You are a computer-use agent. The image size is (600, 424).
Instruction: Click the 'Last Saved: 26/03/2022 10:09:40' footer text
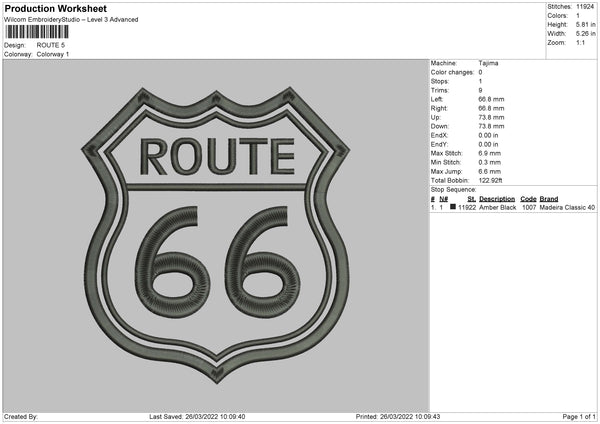pos(197,417)
